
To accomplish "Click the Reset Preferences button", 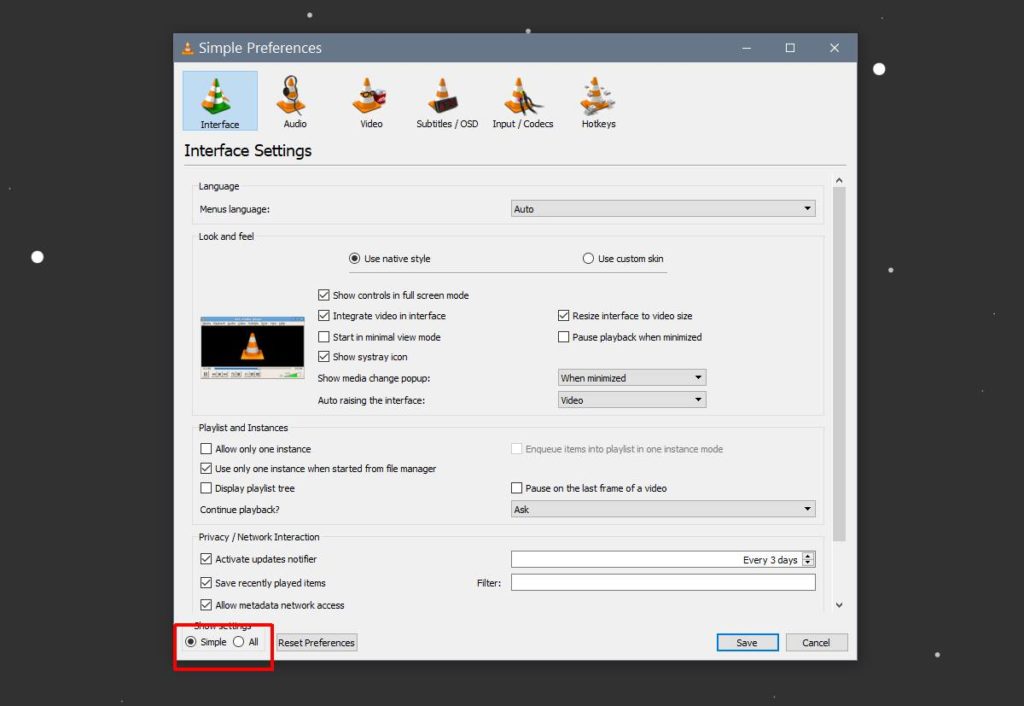I will (x=316, y=642).
